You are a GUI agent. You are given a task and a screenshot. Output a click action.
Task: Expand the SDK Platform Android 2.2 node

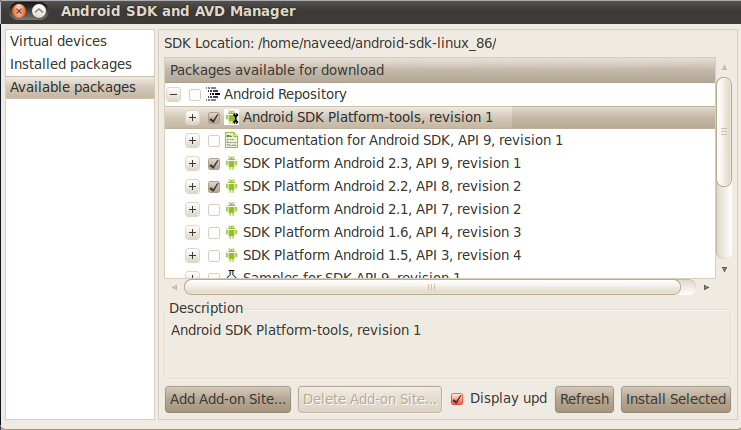pyautogui.click(x=192, y=186)
